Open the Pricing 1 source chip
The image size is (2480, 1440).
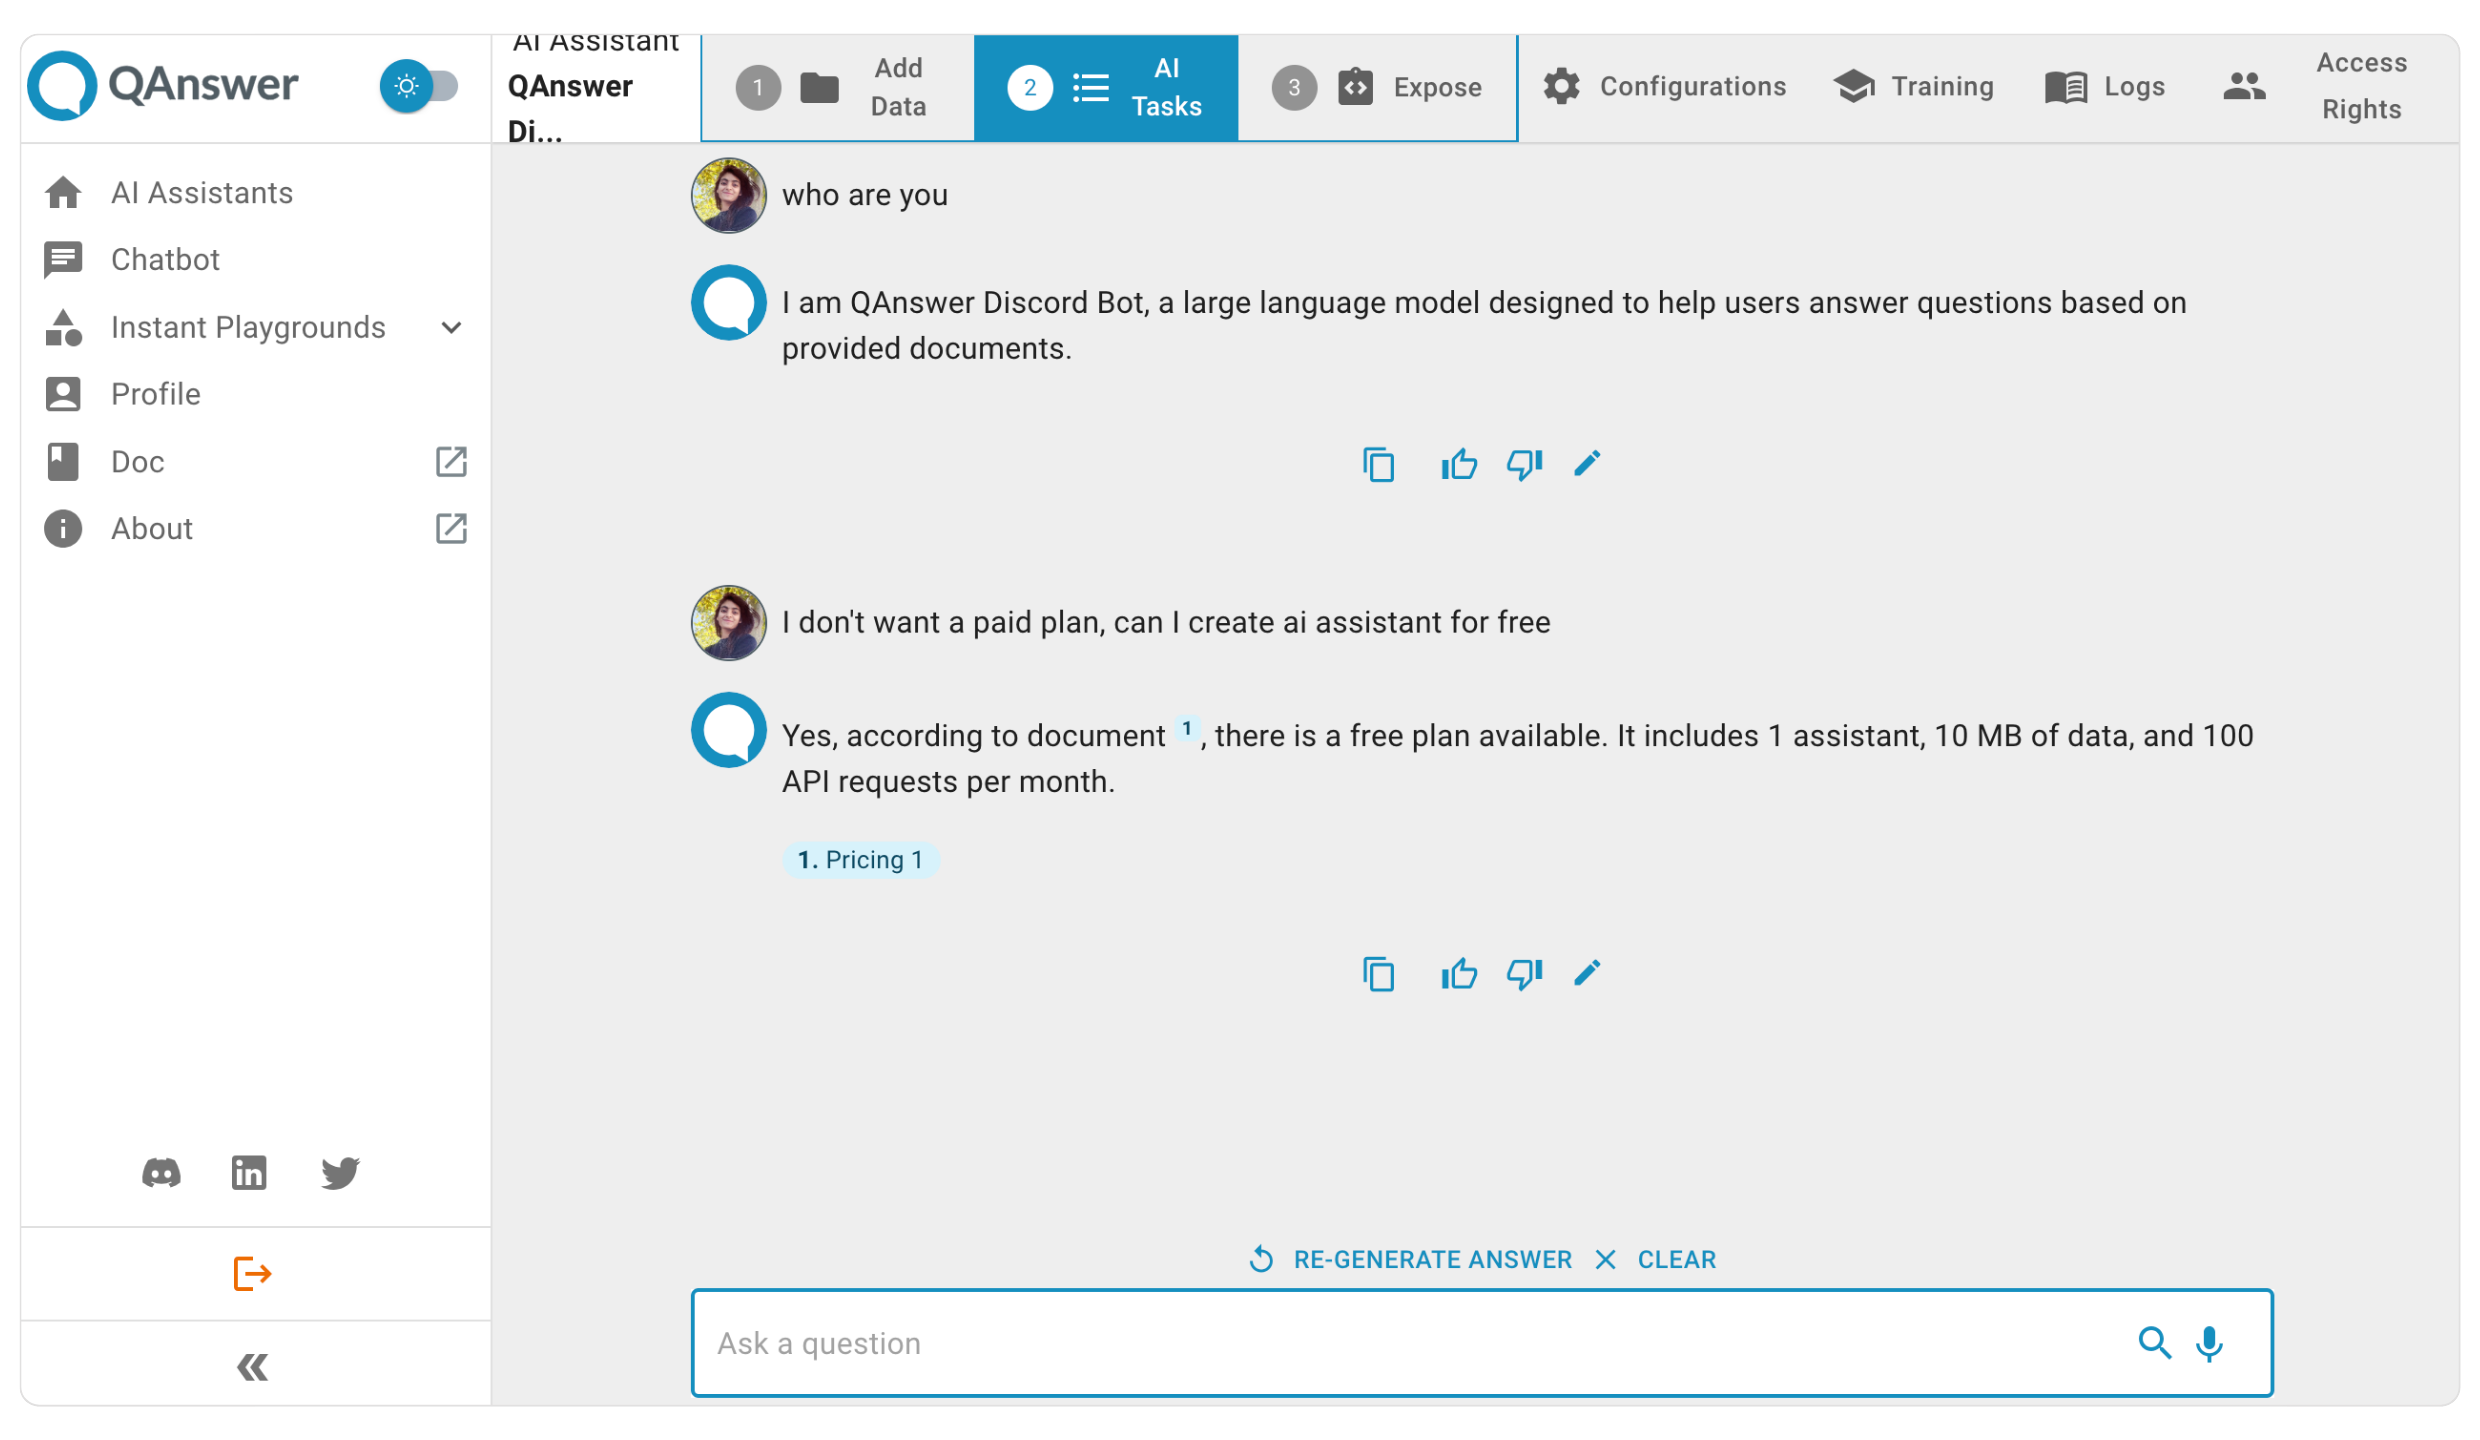point(860,860)
